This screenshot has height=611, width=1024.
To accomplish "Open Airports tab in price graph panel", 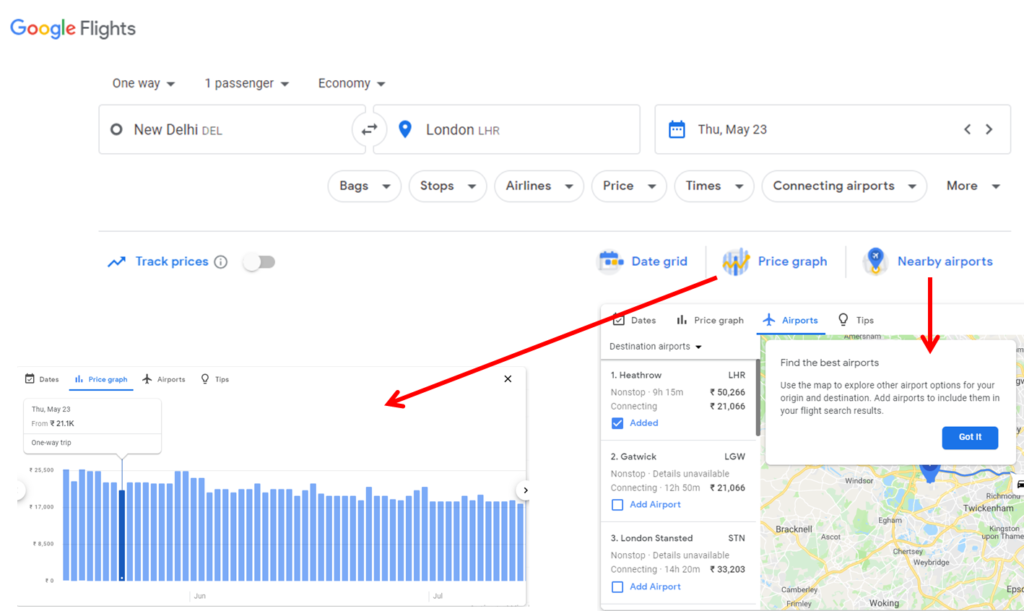I will pos(163,379).
